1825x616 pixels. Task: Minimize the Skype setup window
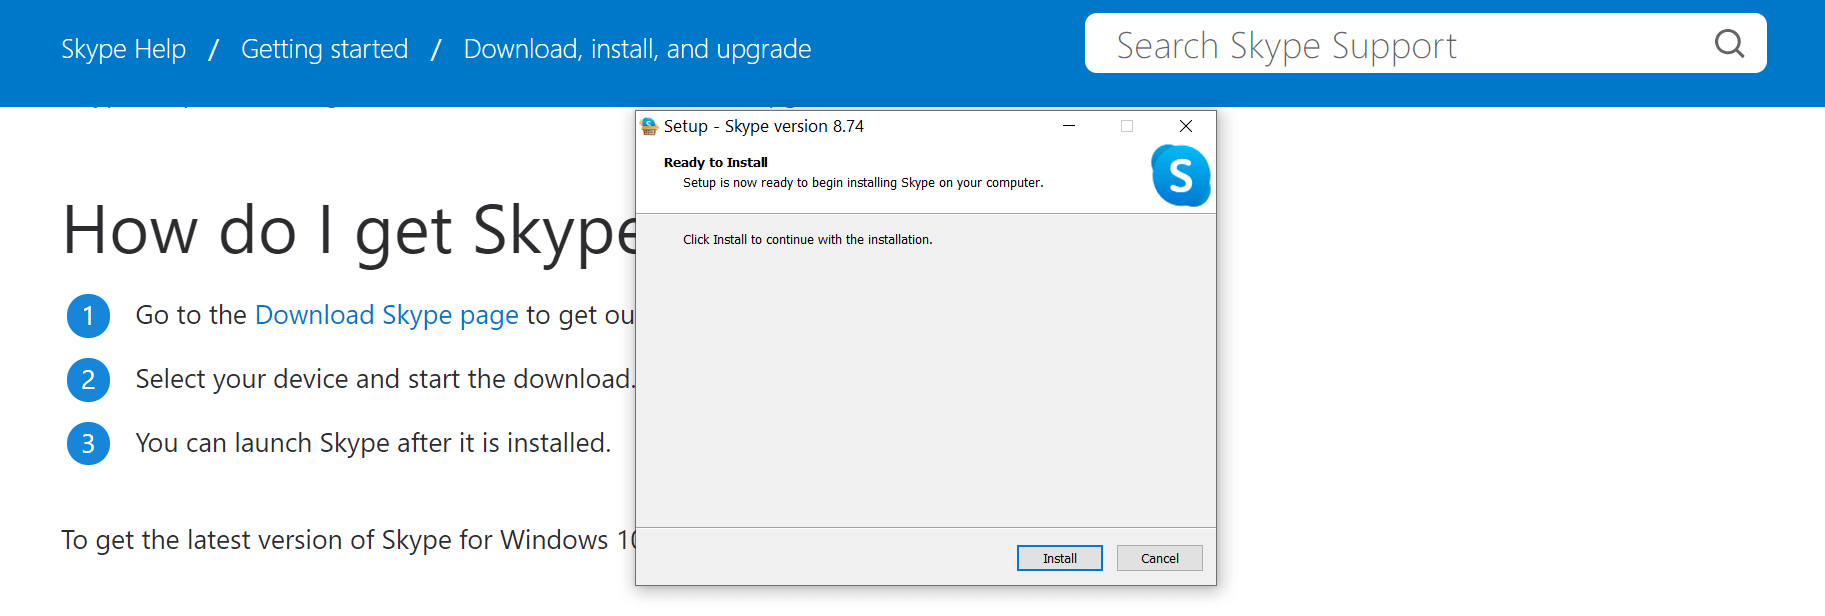point(1069,126)
